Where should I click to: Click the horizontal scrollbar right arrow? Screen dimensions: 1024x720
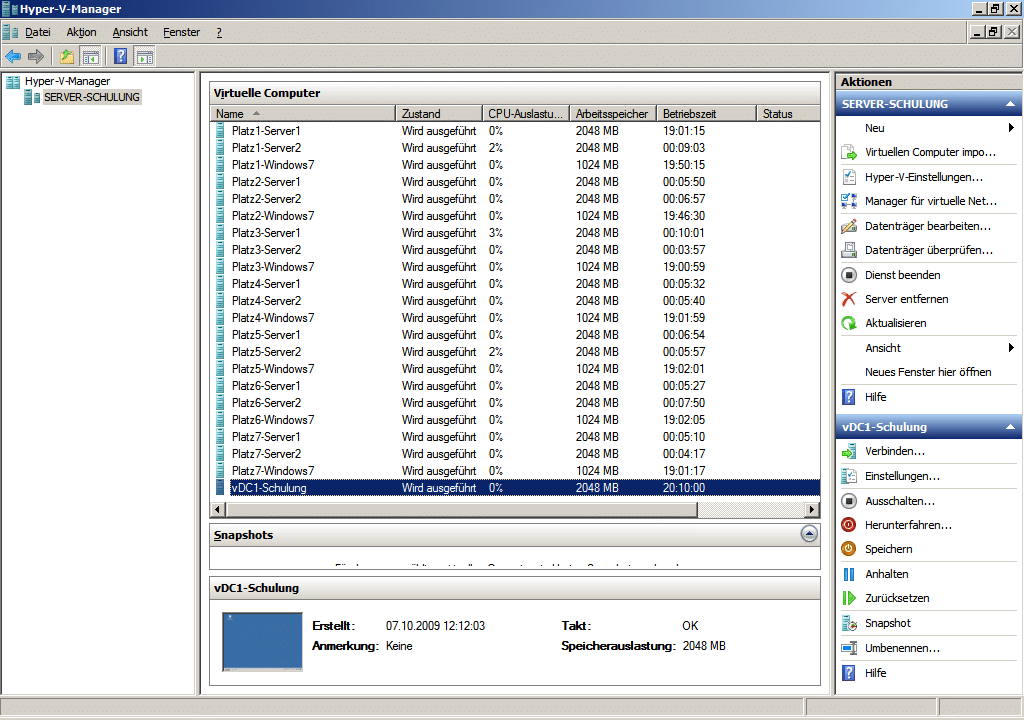tap(812, 509)
